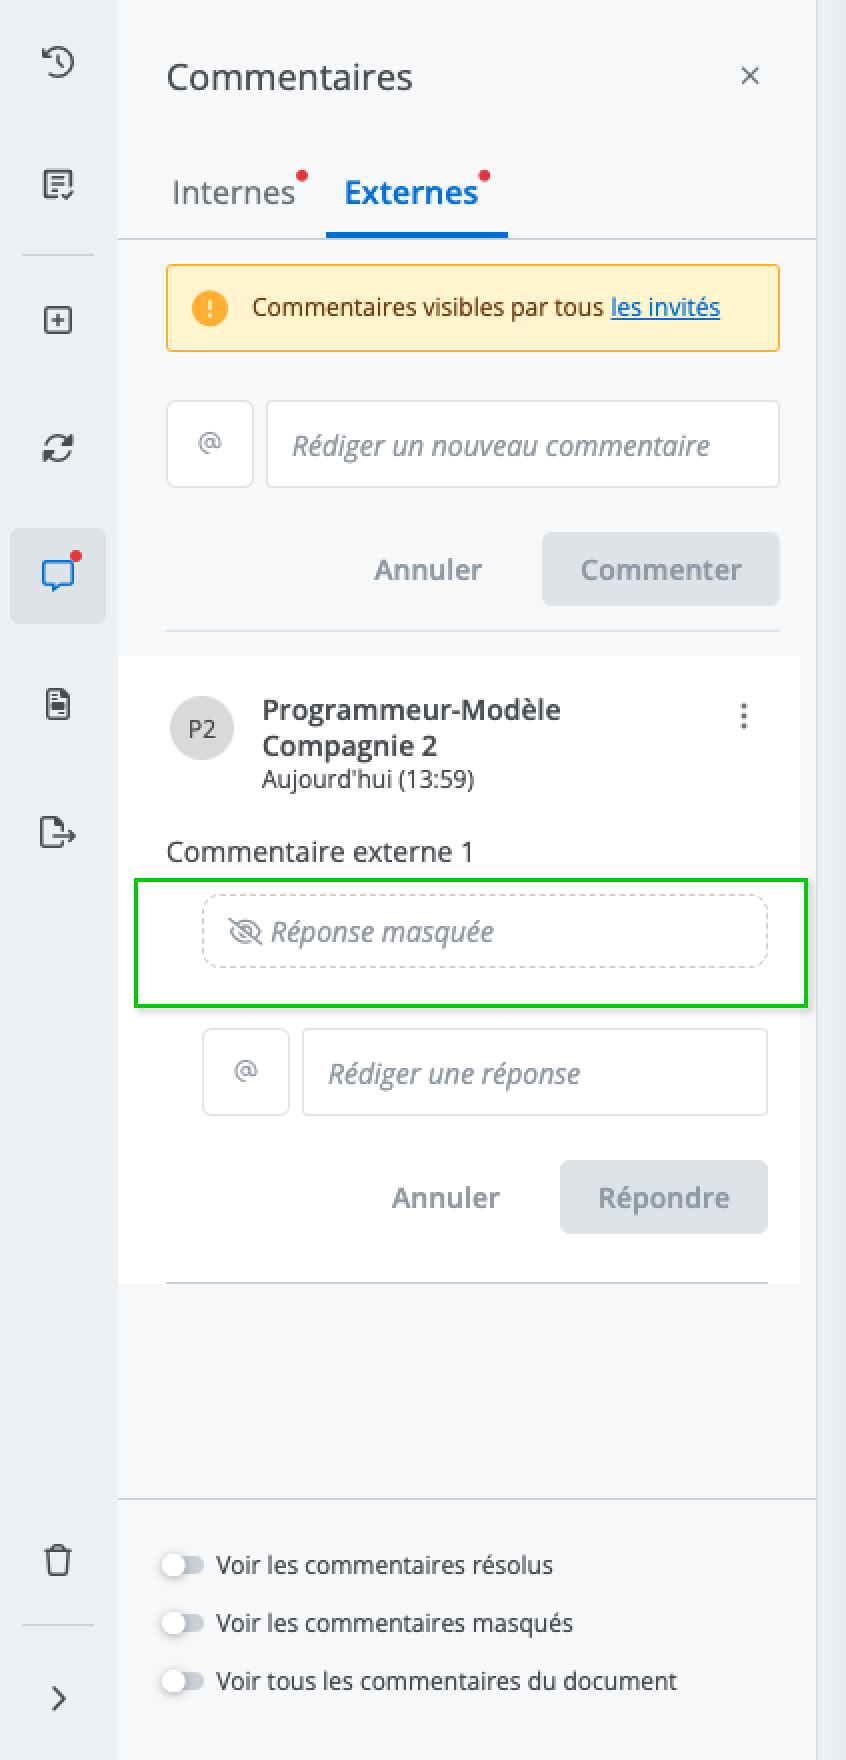Click the @ mention button for new comment

[x=210, y=444]
